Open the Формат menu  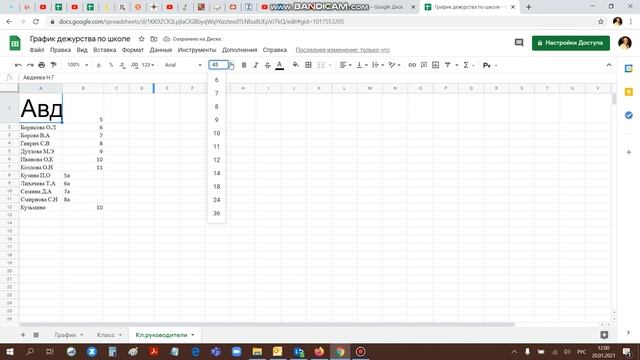tap(133, 50)
